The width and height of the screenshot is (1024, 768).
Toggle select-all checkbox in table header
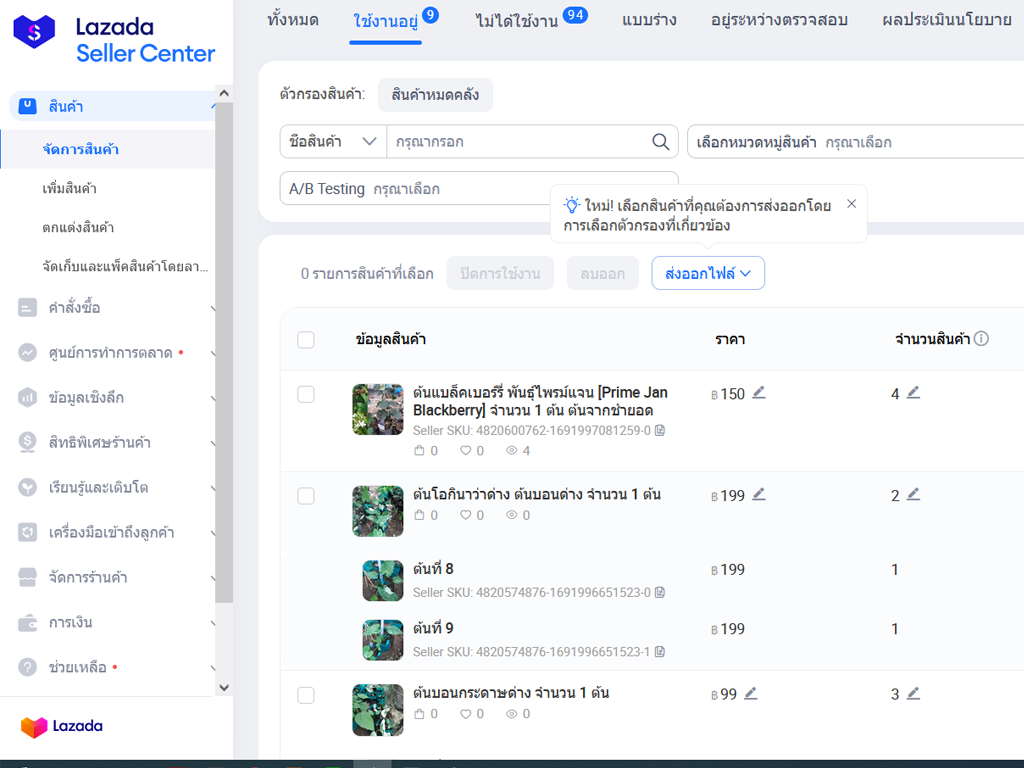pos(306,340)
